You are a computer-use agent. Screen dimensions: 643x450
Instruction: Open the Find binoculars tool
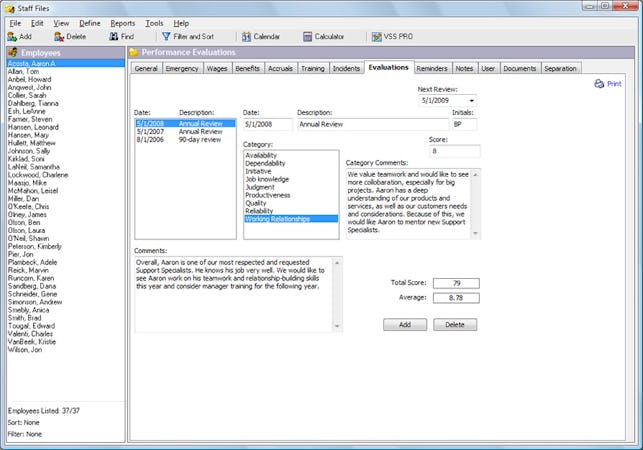click(x=114, y=36)
